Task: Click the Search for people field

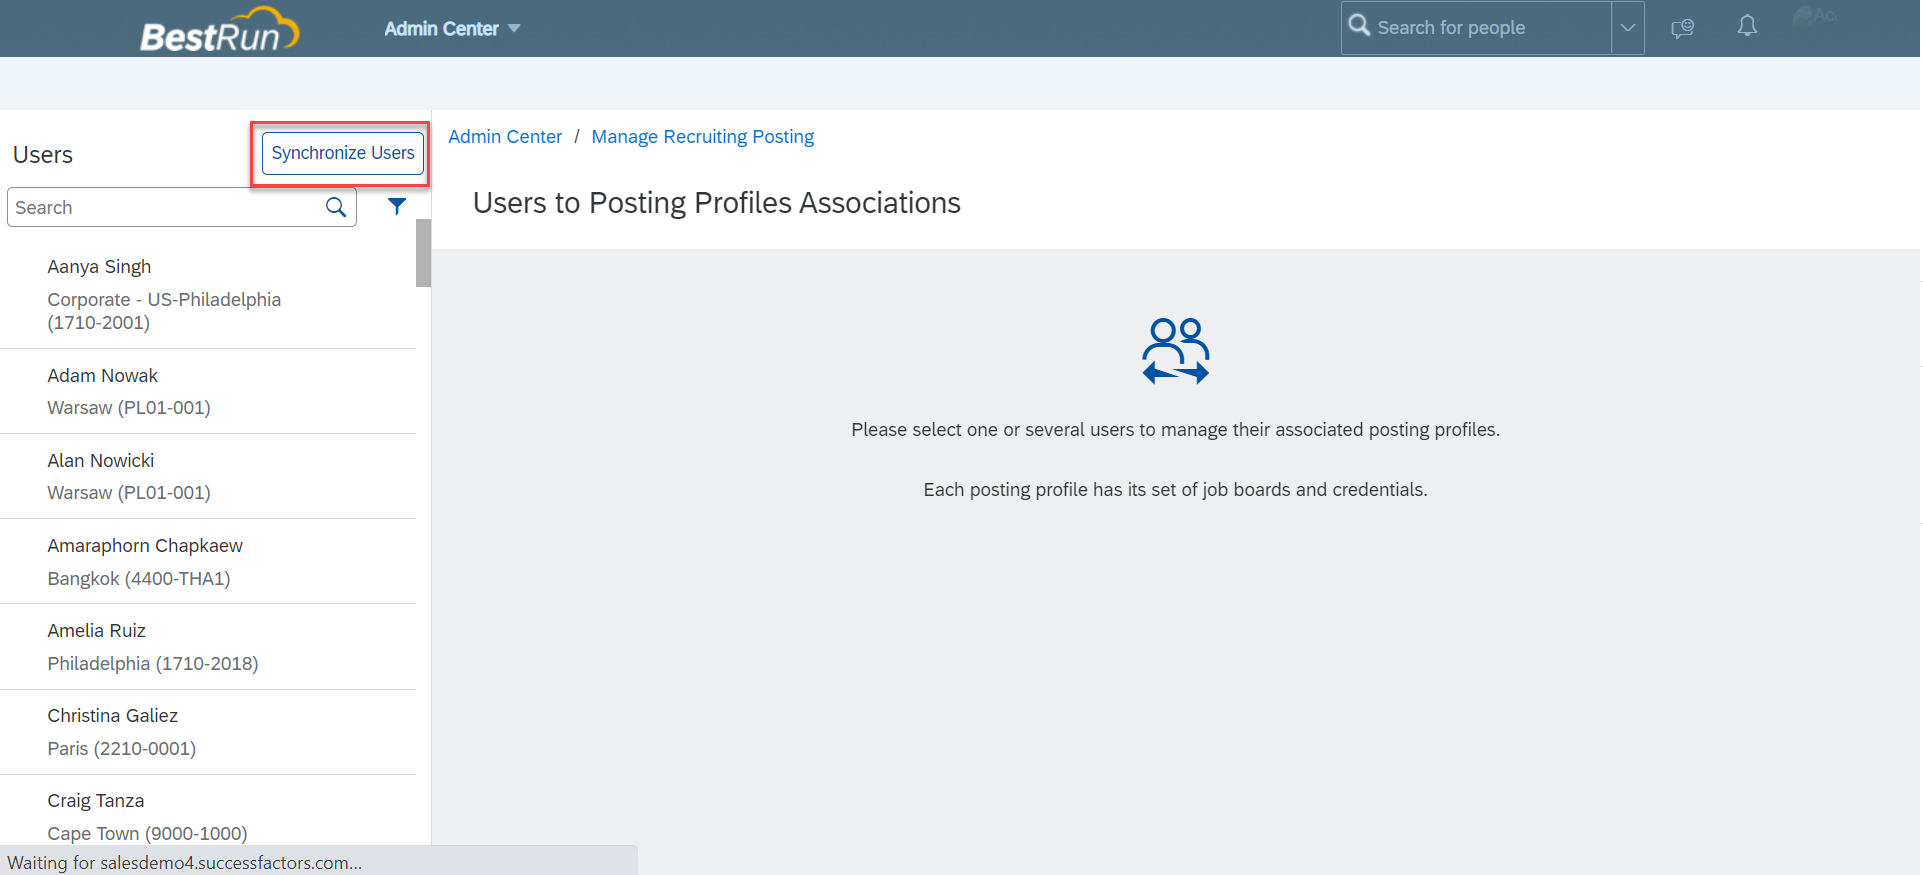Action: [1476, 28]
